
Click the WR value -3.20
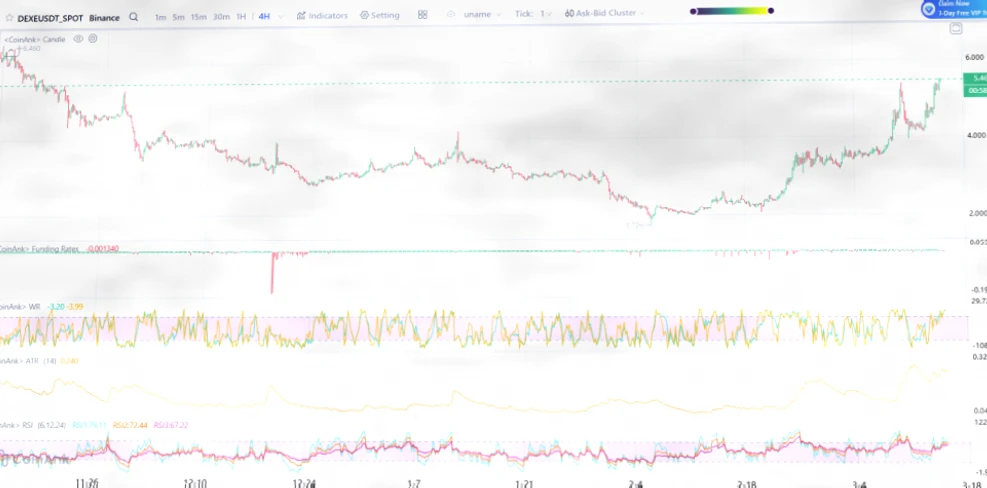55,307
